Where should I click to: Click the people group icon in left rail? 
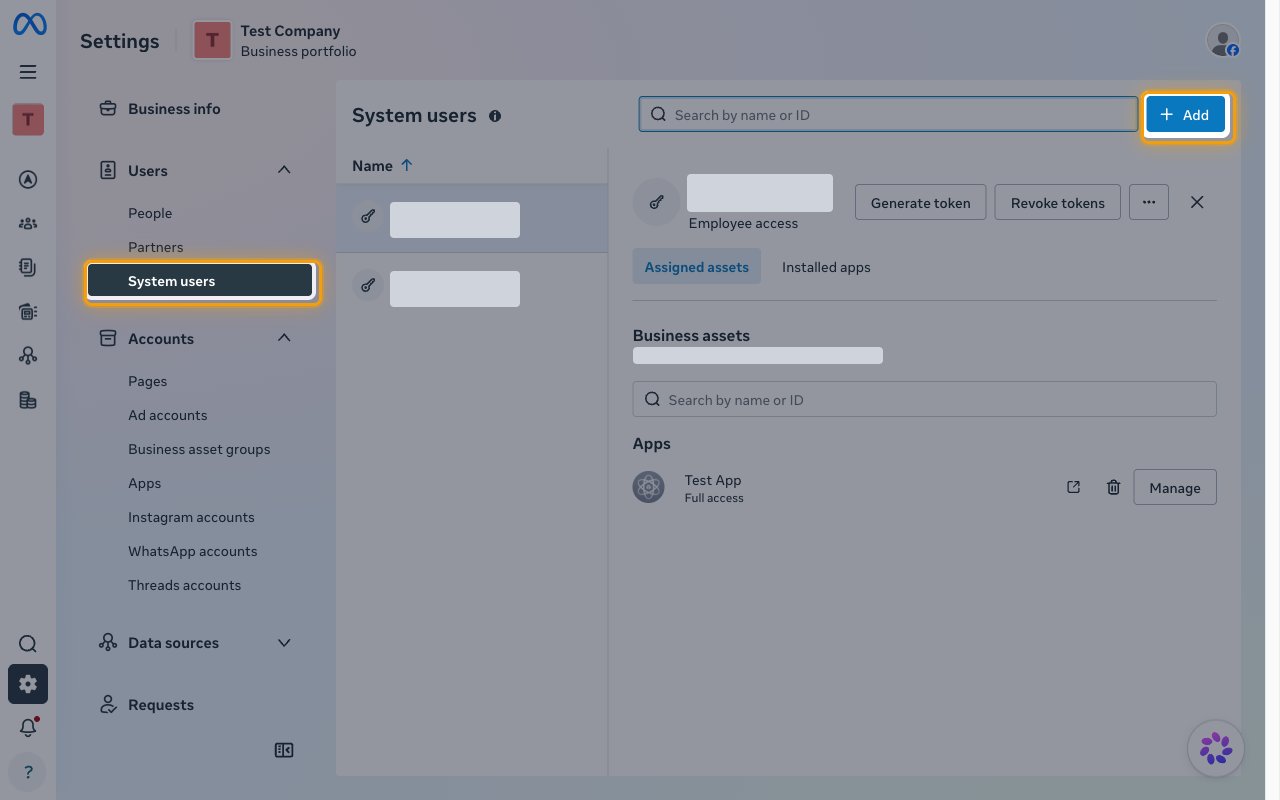click(x=28, y=224)
